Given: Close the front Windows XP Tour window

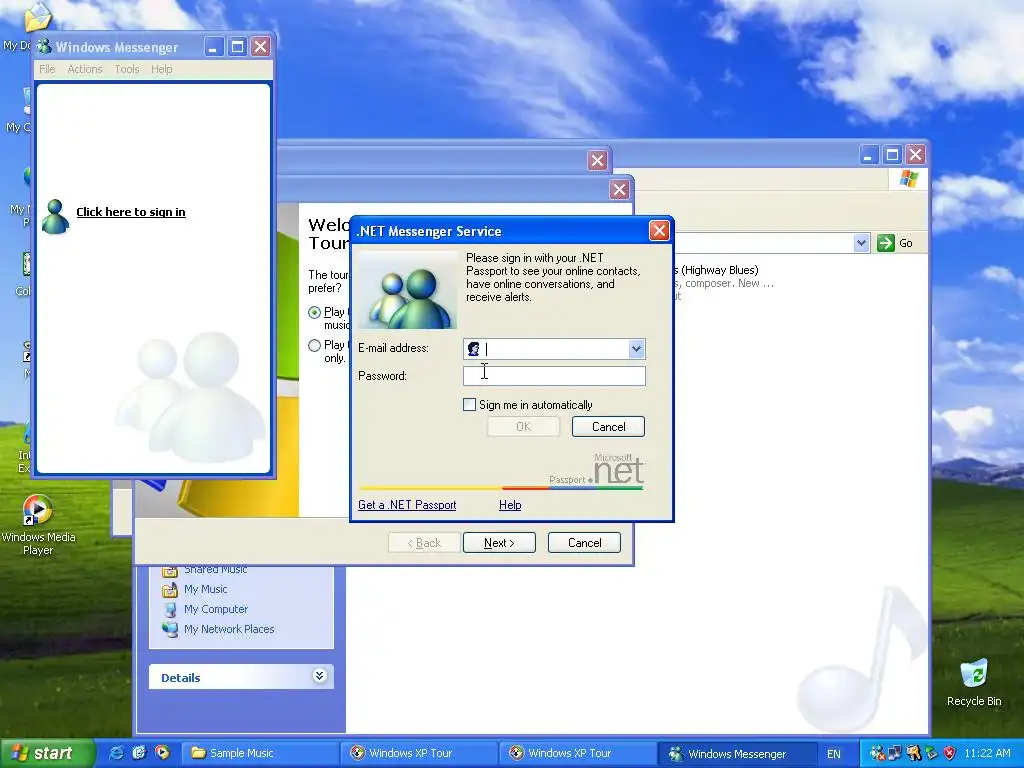Looking at the screenshot, I should [x=619, y=190].
